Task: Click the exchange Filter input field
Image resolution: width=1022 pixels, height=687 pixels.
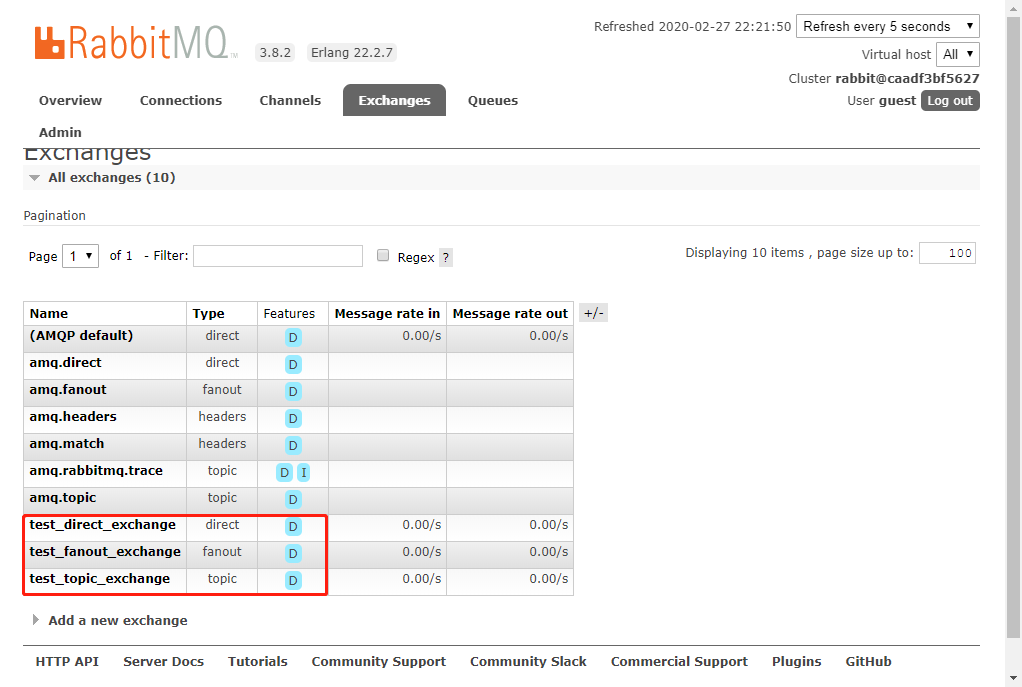Action: coord(278,256)
